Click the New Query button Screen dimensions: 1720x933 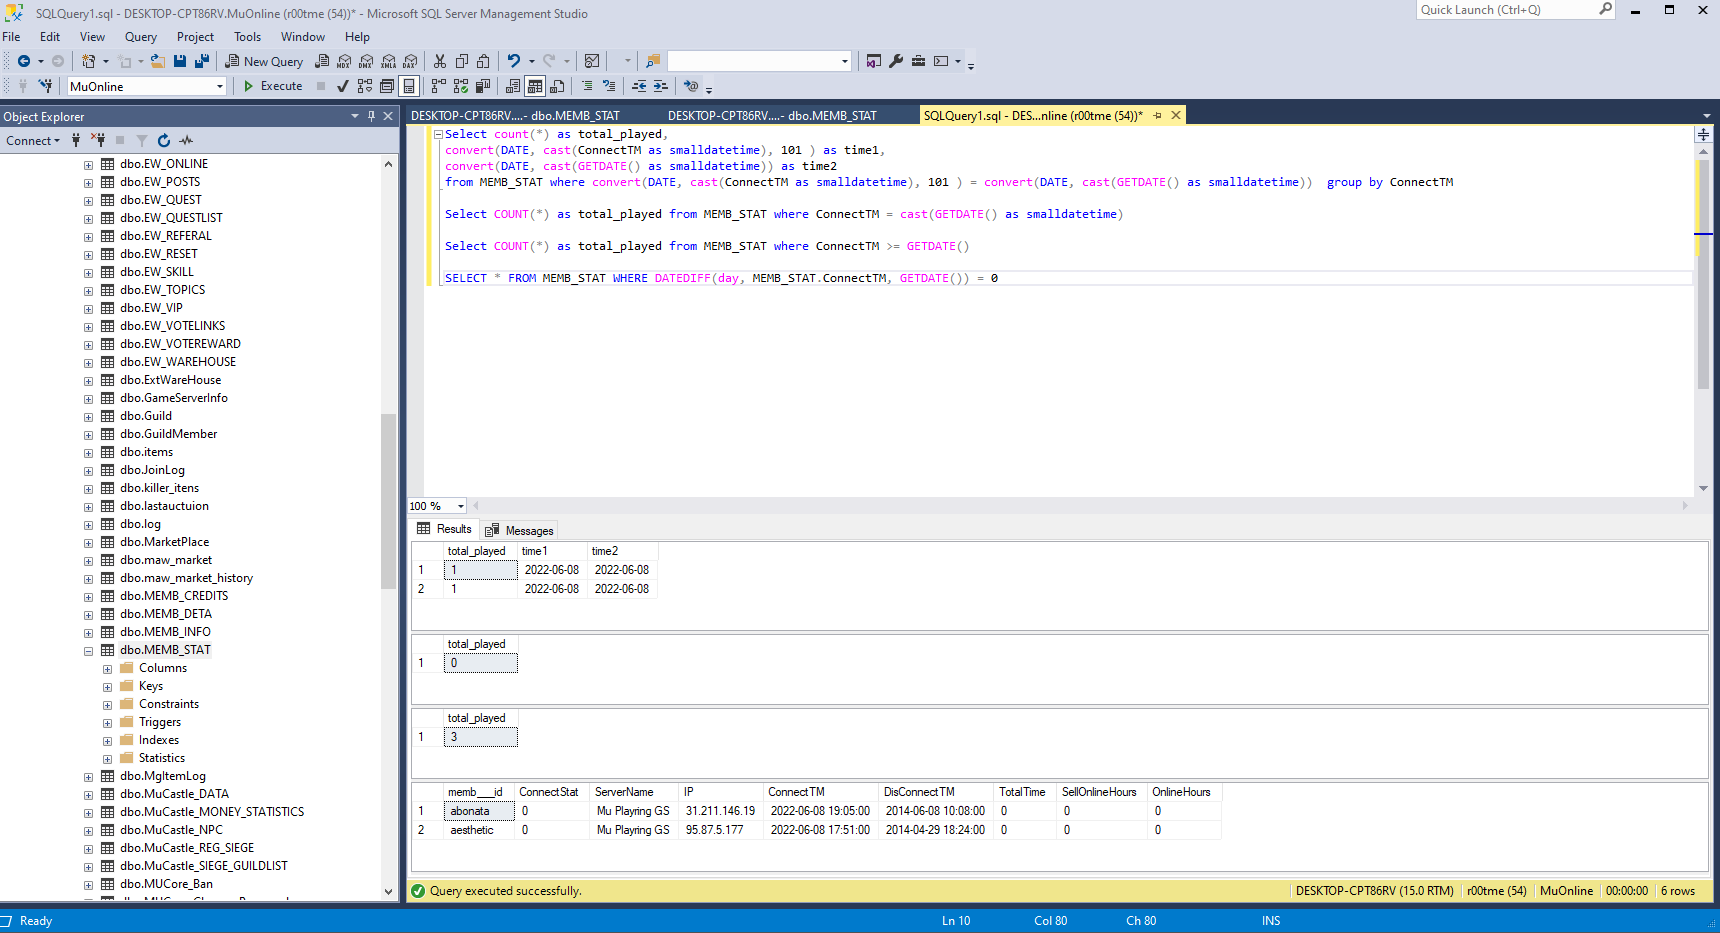264,61
